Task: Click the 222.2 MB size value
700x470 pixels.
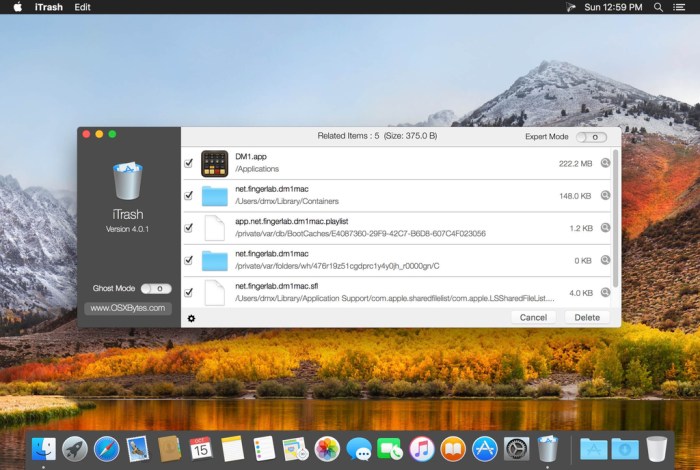Action: 575,164
